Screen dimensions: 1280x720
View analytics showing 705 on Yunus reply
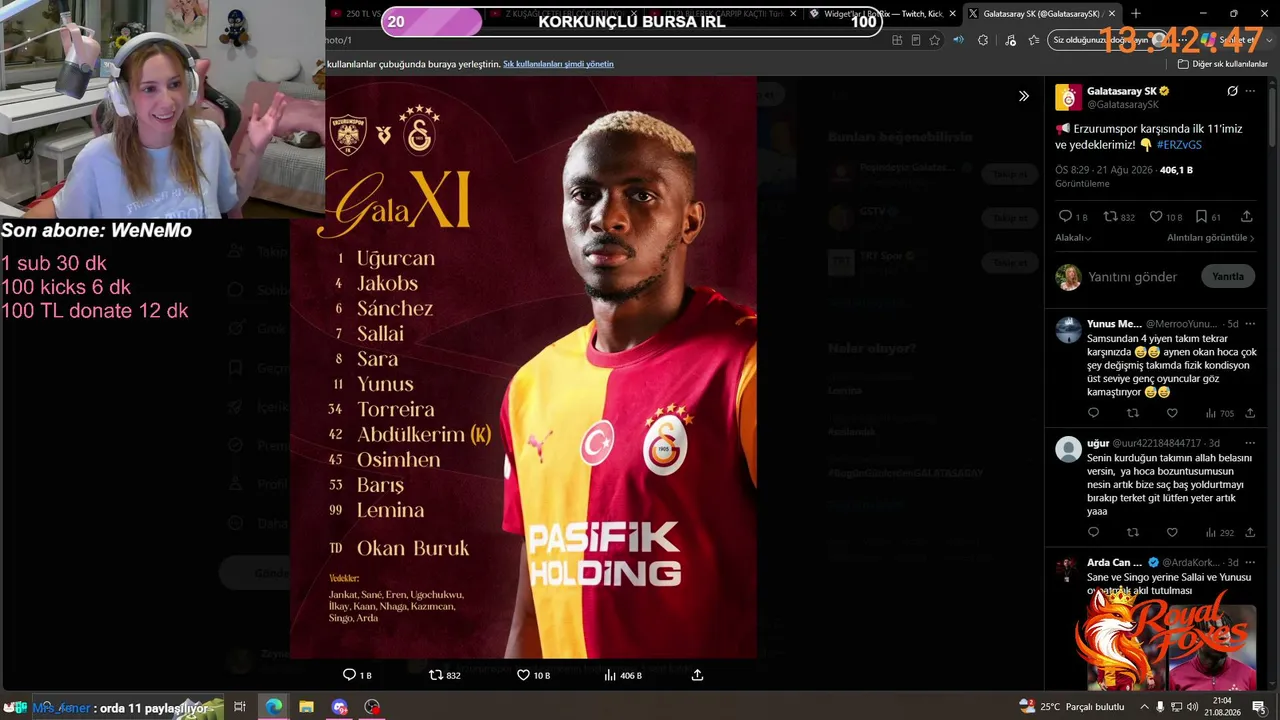coord(1219,413)
